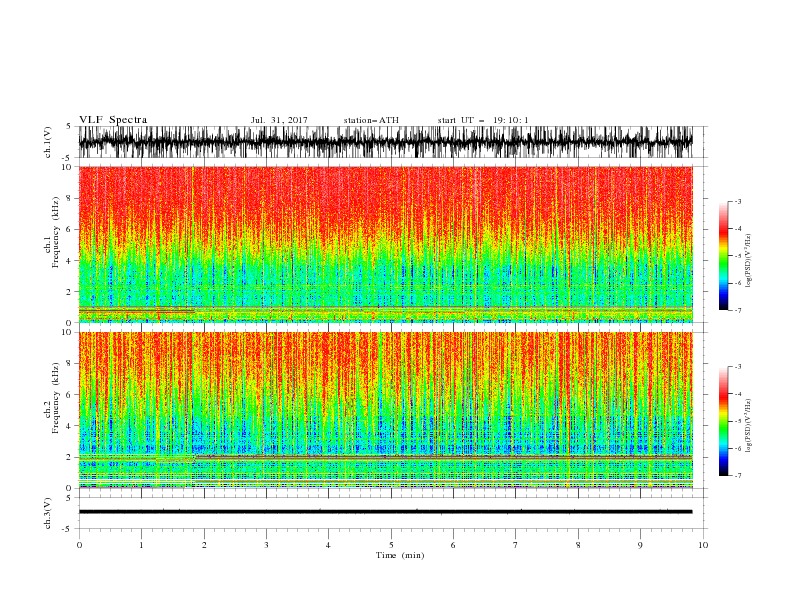Click the "4" kHz tick of ch.2 spectrogram
This screenshot has width=792, height=612.
point(69,426)
